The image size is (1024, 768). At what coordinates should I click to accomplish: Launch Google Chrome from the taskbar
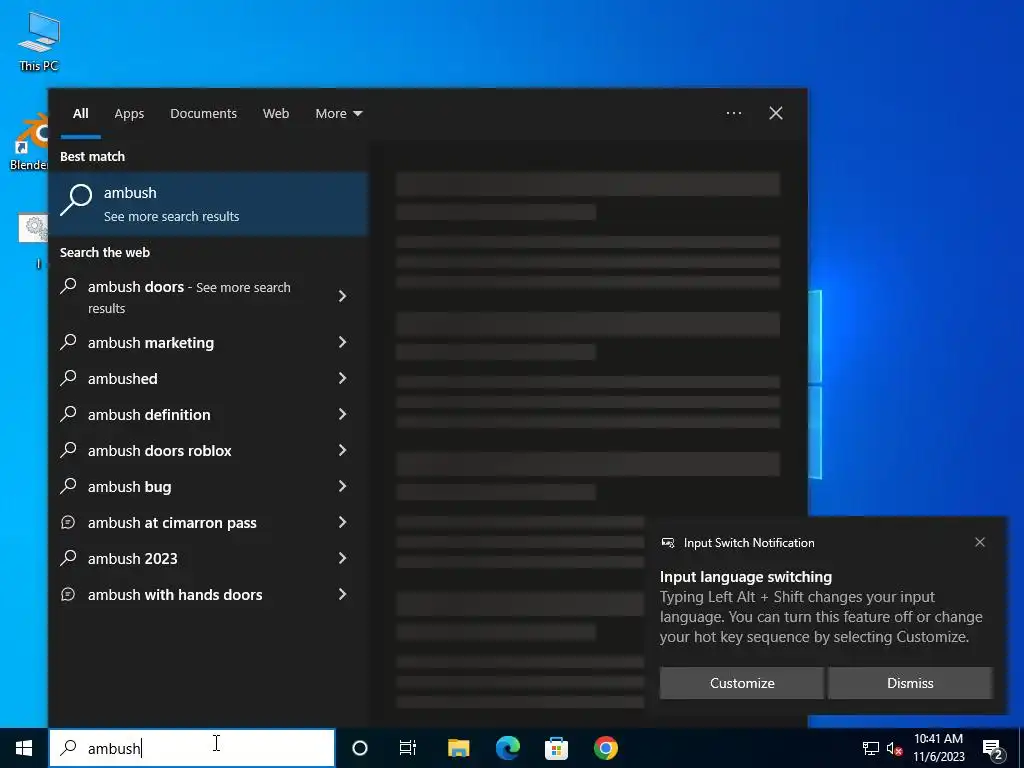(605, 748)
